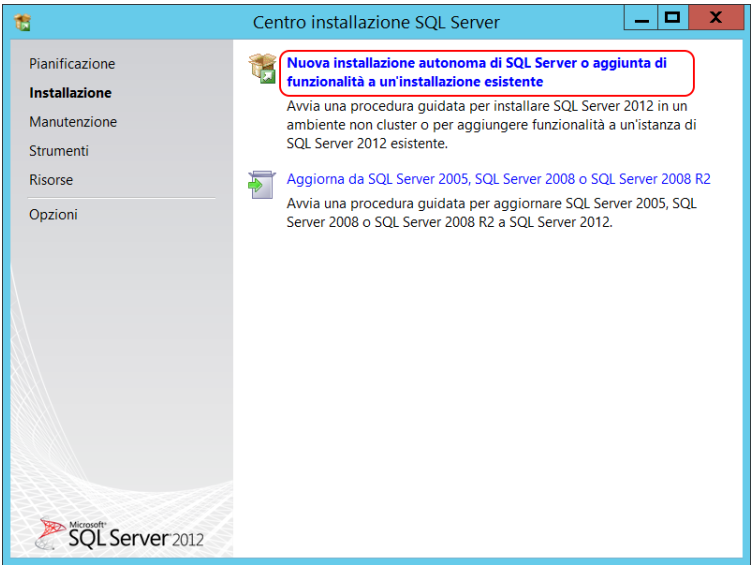
Task: Open Aggiorna da SQL Server 2005 link
Action: [498, 179]
